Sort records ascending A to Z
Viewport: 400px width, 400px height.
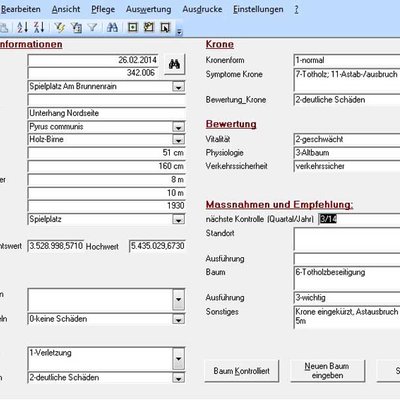click(23, 27)
